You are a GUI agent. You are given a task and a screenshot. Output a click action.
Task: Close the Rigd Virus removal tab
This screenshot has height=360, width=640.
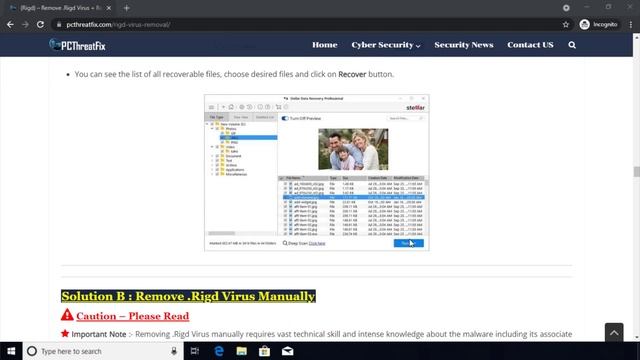pos(109,8)
